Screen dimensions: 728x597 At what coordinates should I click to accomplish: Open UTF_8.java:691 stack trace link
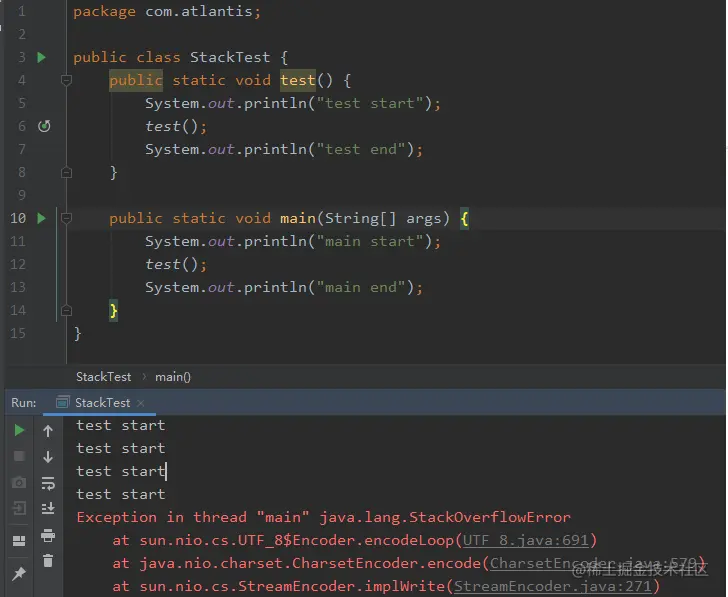point(526,540)
